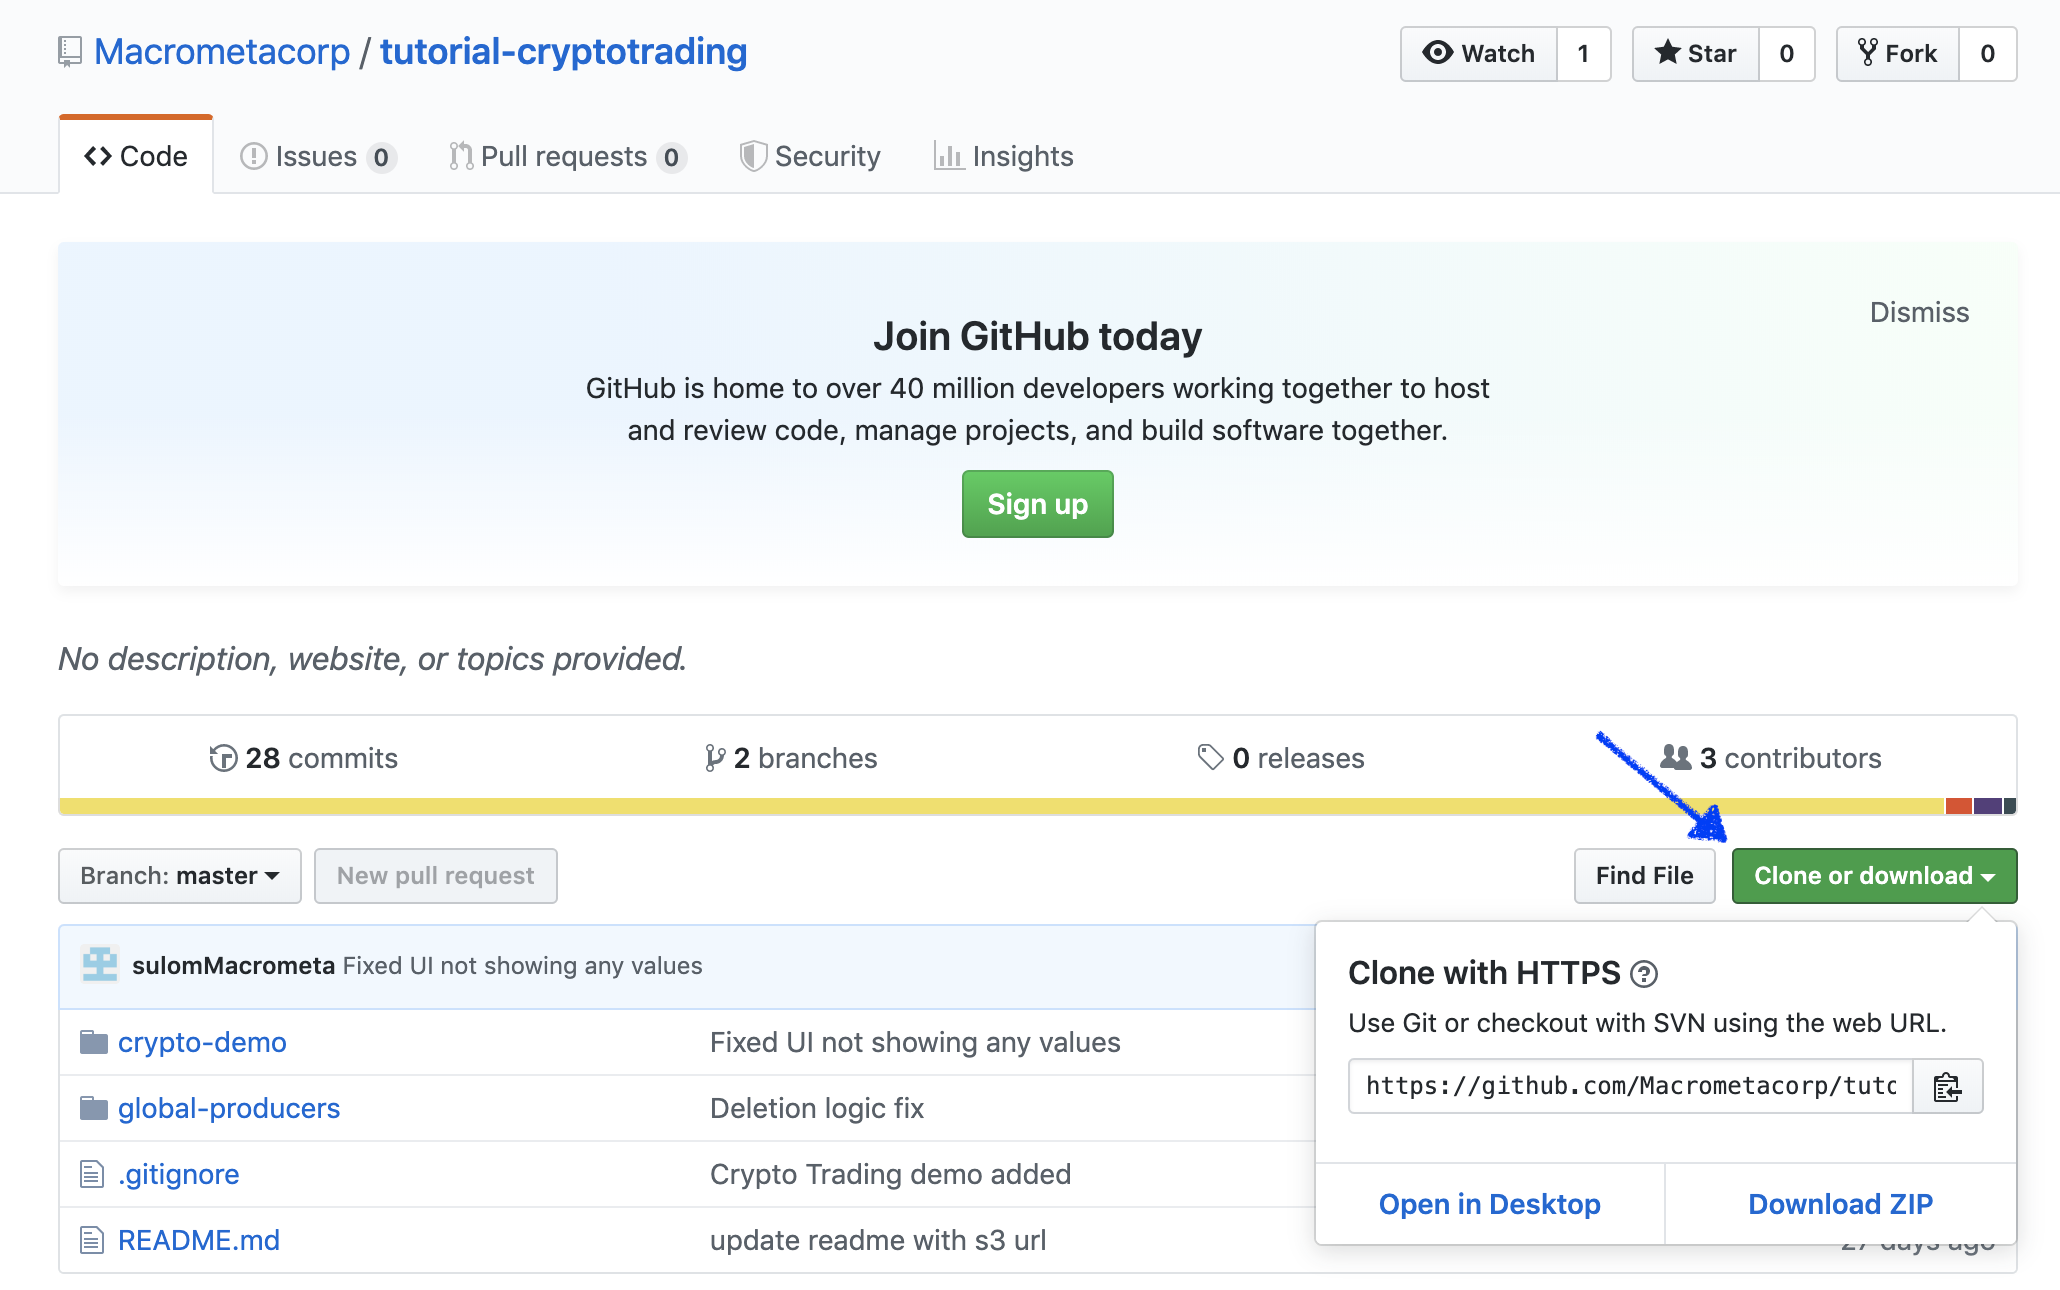Click the Find File button
This screenshot has width=2060, height=1290.
click(x=1644, y=876)
